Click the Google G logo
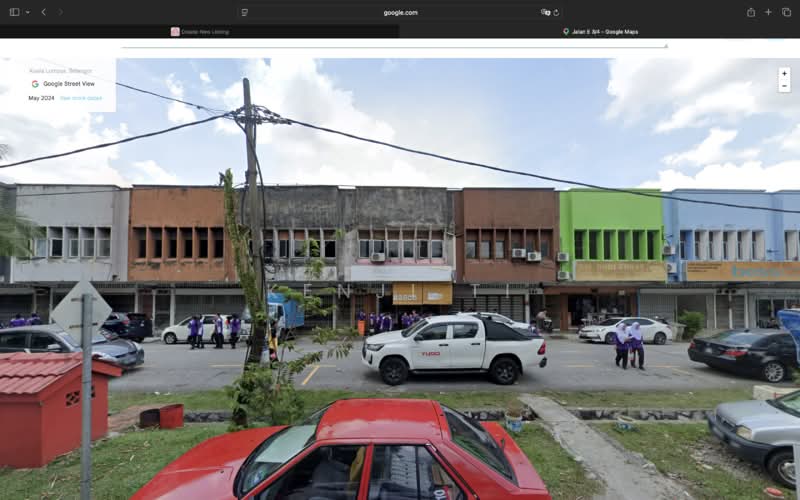Viewport: 800px width, 500px height. [35, 84]
